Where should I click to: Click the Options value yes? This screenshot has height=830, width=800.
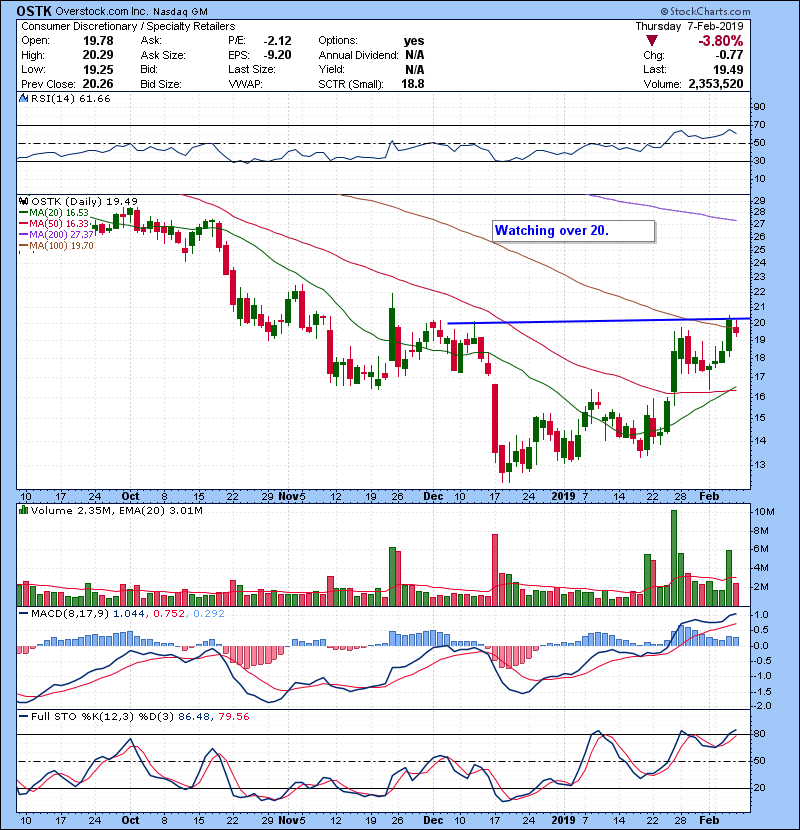(x=414, y=41)
